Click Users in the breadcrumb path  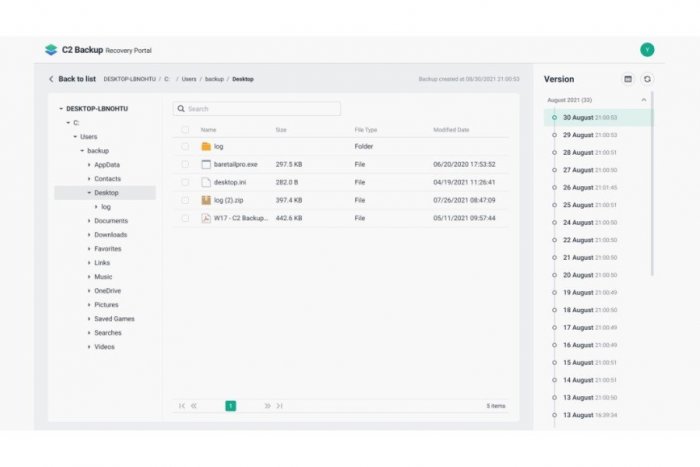pyautogui.click(x=189, y=79)
